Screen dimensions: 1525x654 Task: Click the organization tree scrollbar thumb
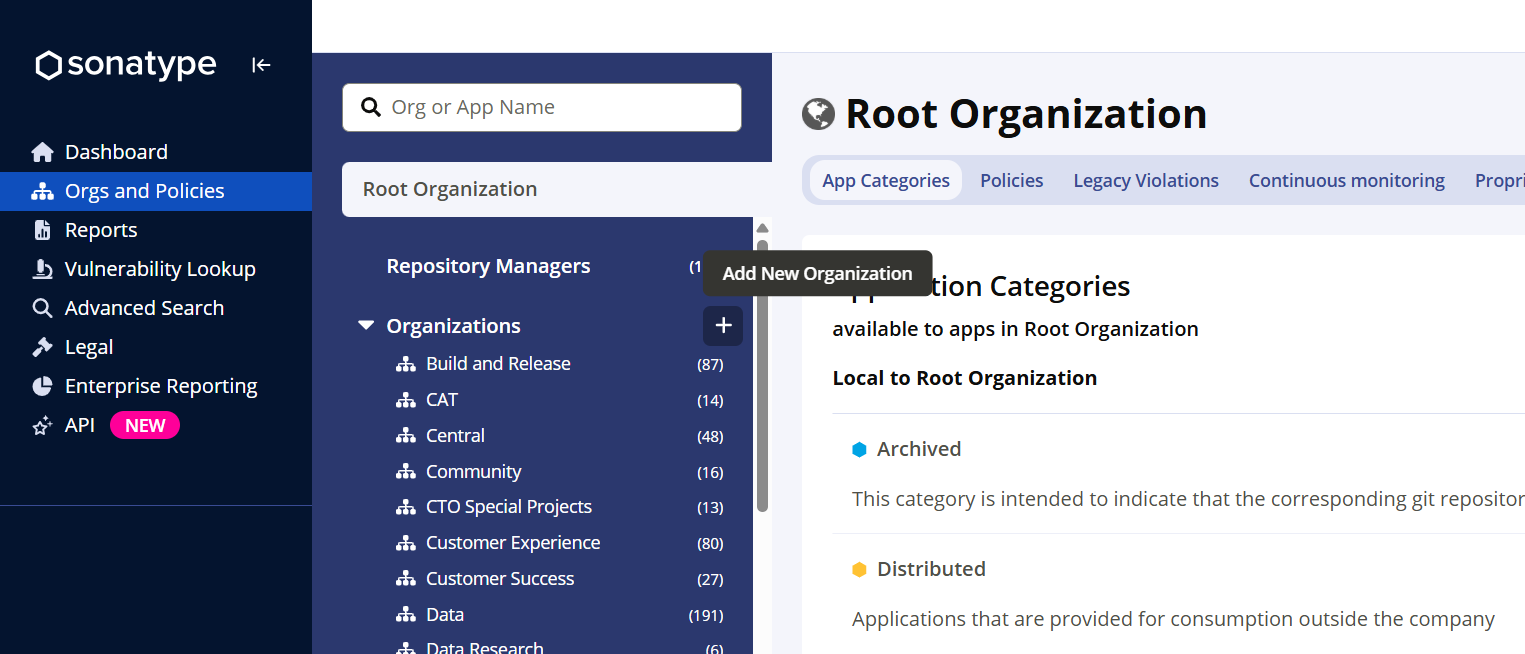(x=762, y=375)
